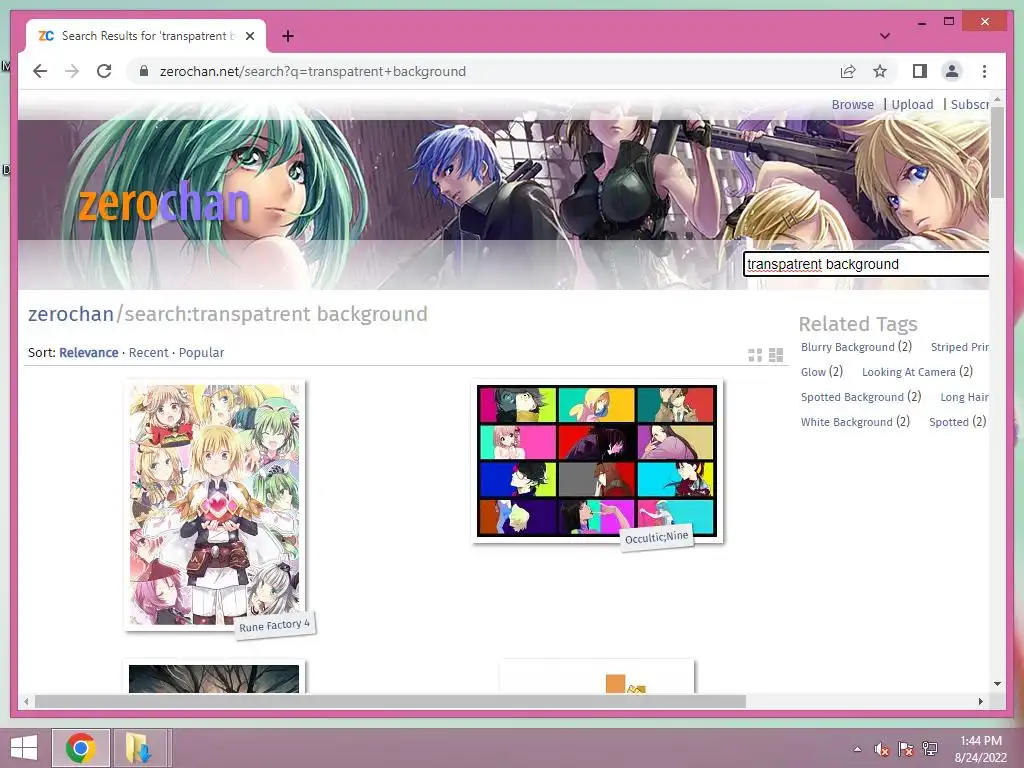Viewport: 1024px width, 768px height.
Task: Open Long Hair related tag
Action: coord(964,396)
